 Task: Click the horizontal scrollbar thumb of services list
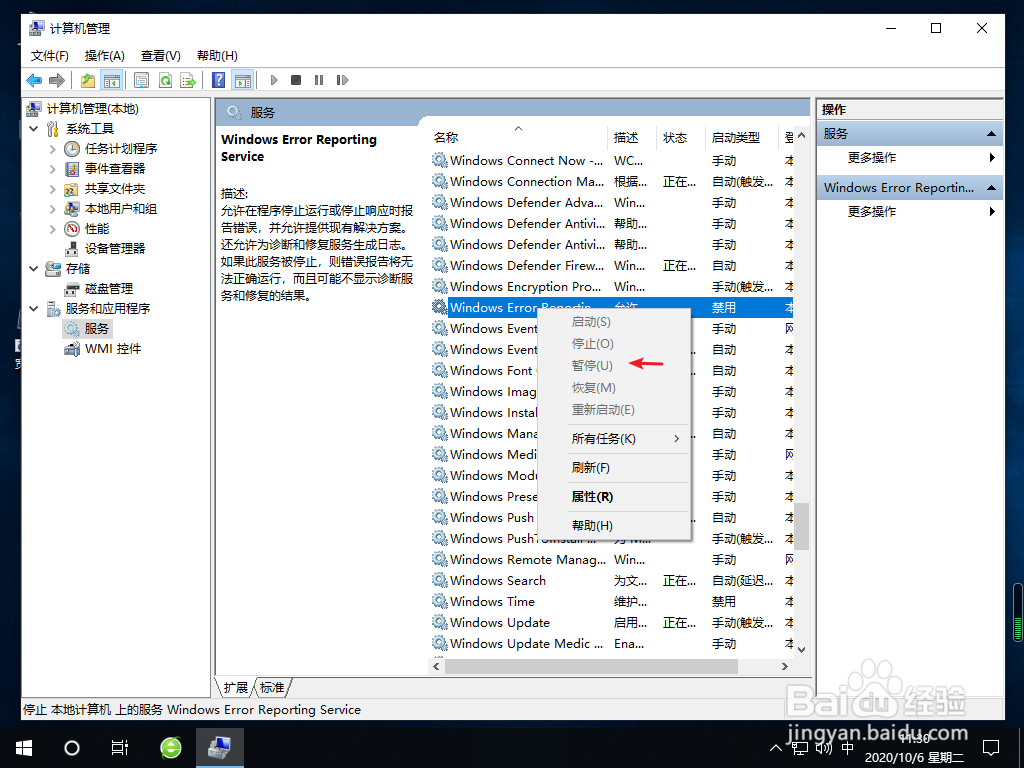(x=591, y=666)
